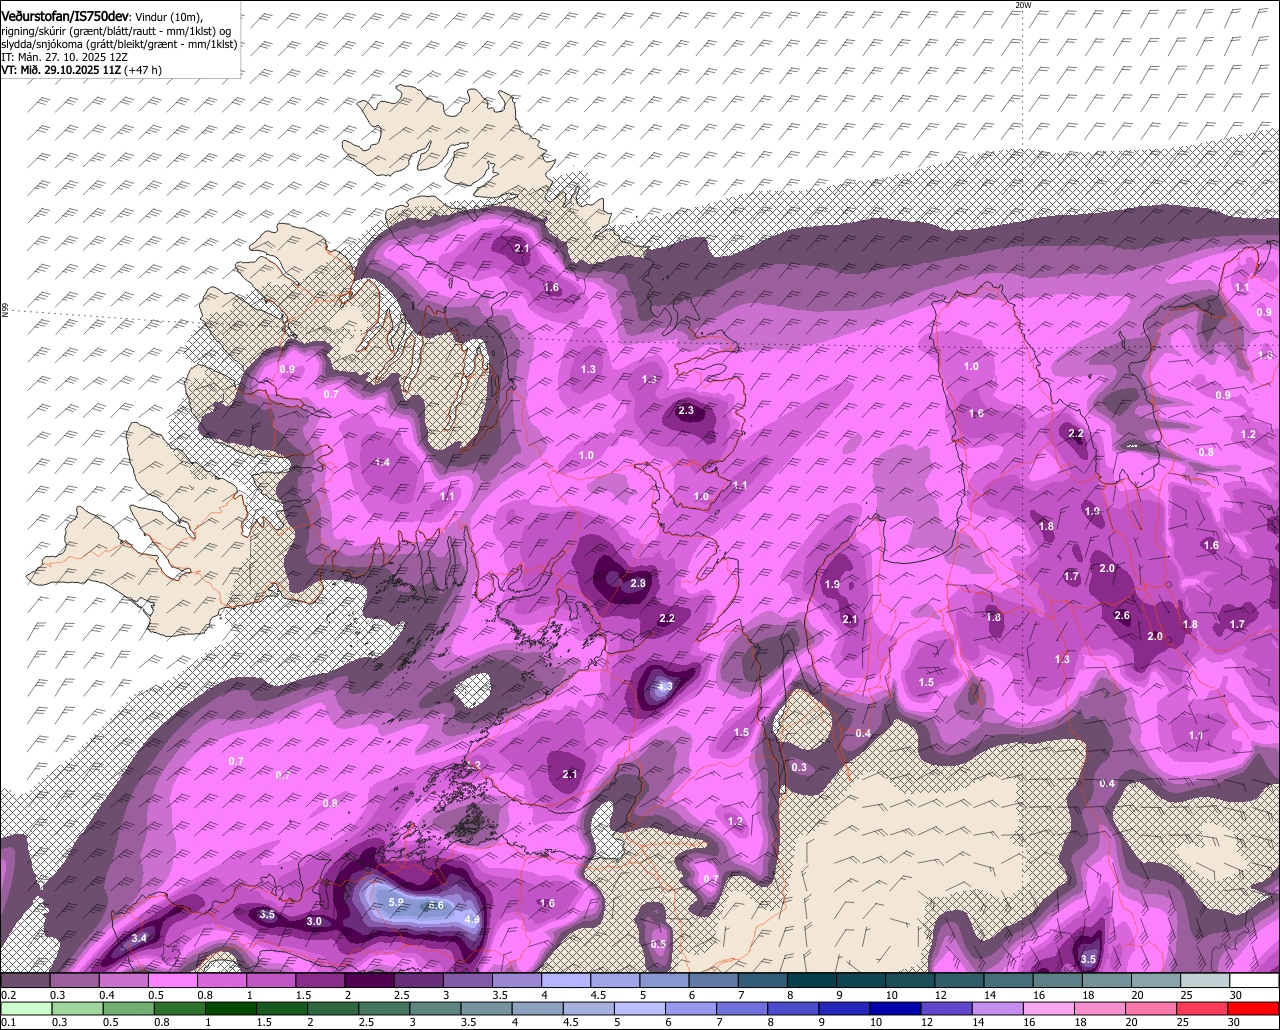Click the dark purple swatch at 2 in top legend row
1280x1030 pixels.
[x=369, y=981]
